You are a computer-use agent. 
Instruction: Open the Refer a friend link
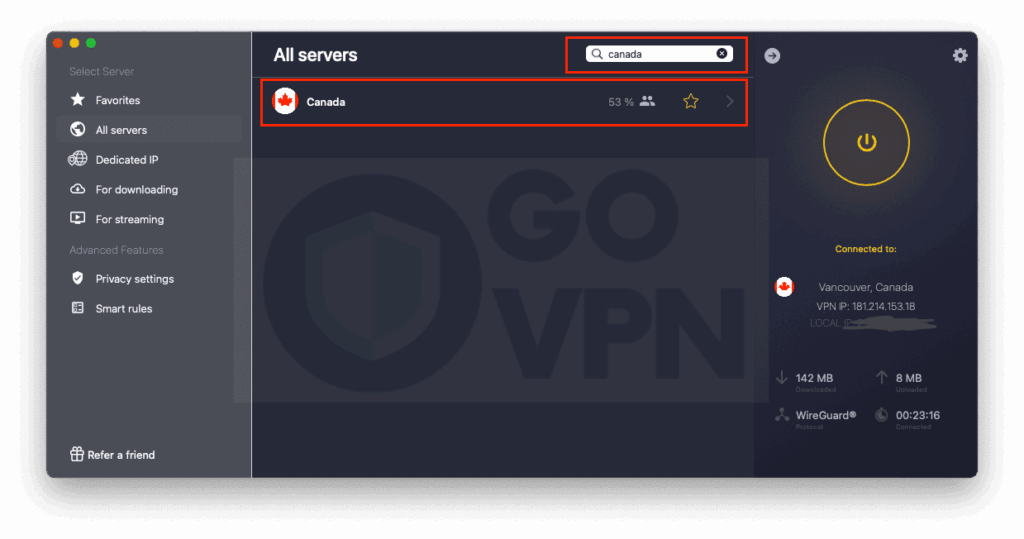coord(121,455)
